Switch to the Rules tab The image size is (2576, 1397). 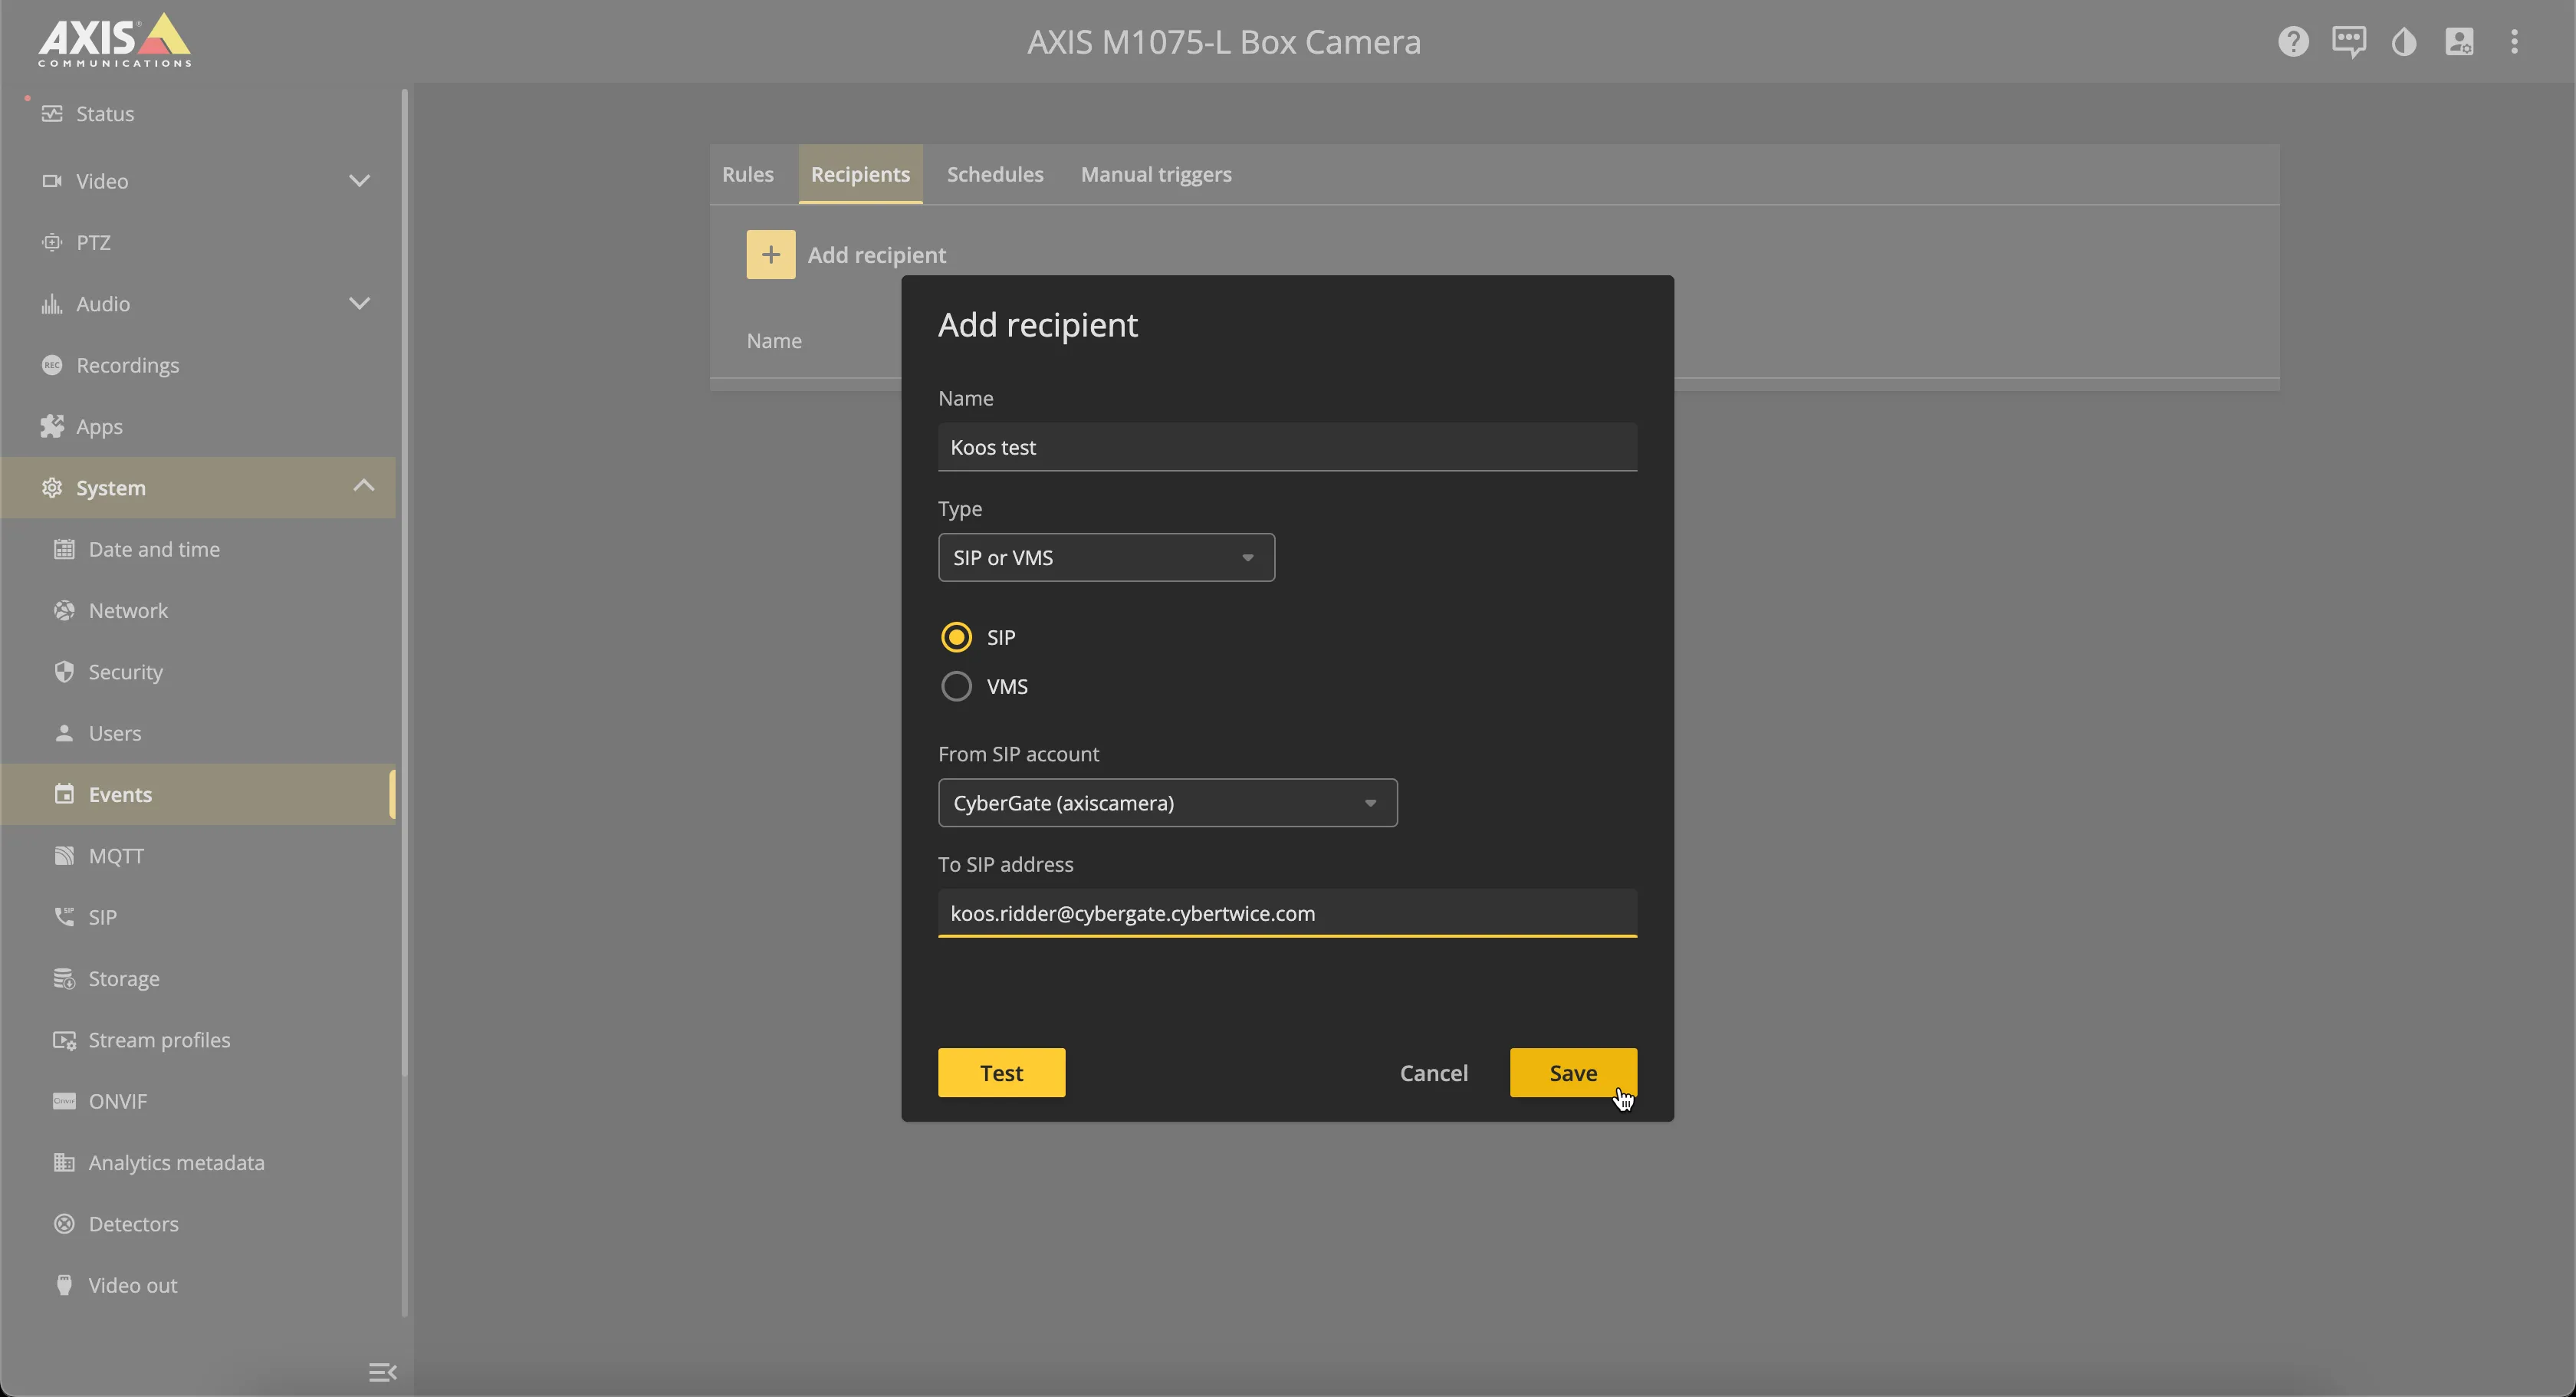pyautogui.click(x=747, y=174)
